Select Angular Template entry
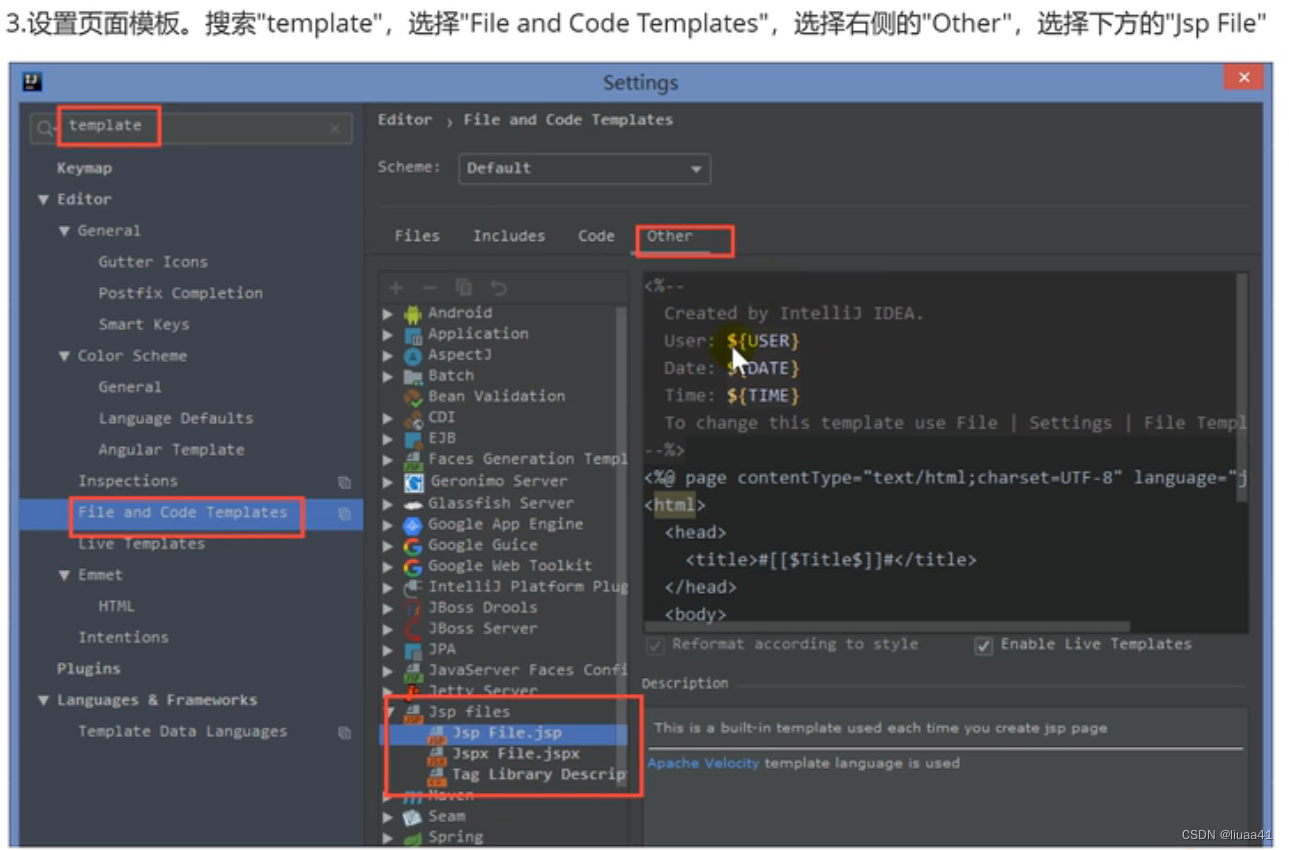Image resolution: width=1289 pixels, height=850 pixels. 171,450
